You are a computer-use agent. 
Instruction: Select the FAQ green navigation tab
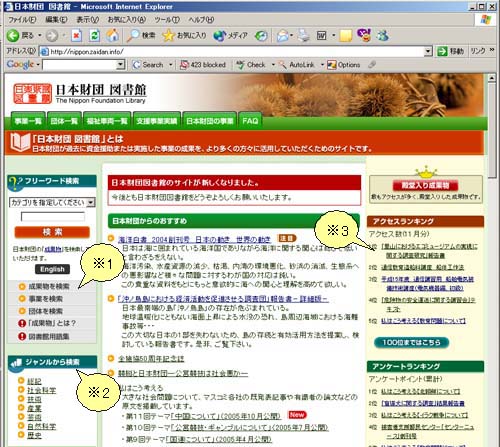coord(250,121)
